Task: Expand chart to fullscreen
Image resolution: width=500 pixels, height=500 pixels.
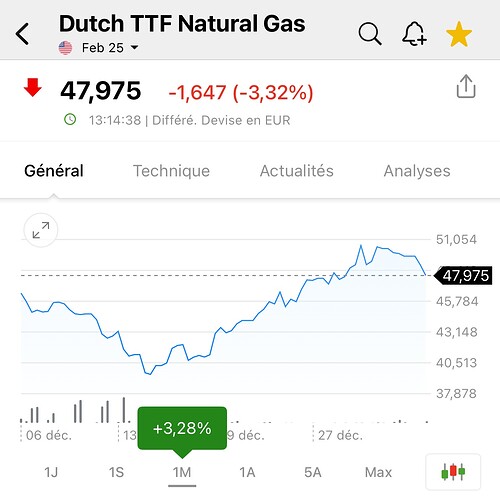Action: tap(41, 230)
